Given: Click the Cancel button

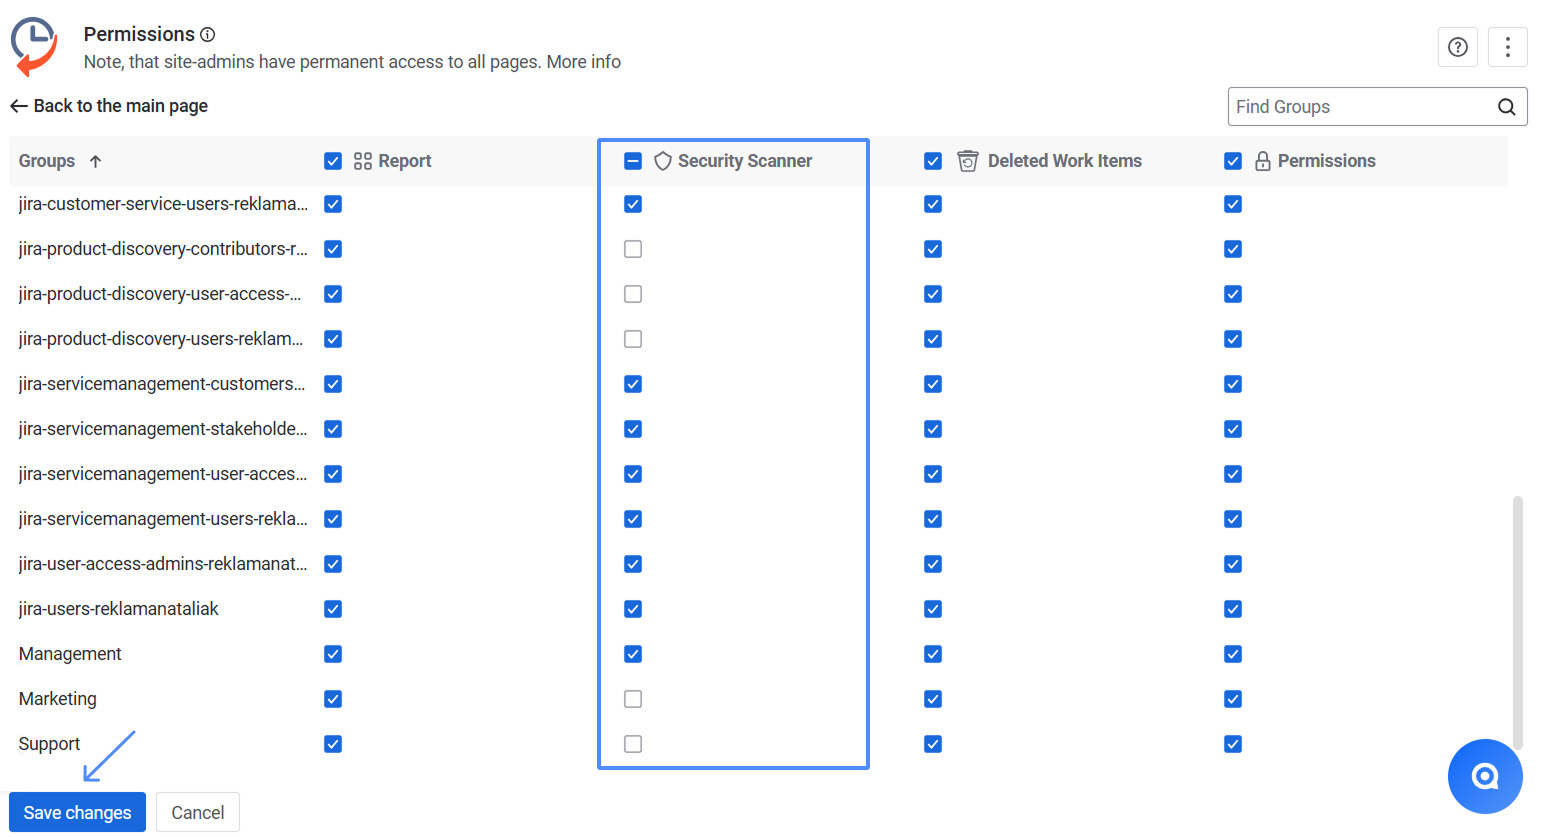Looking at the screenshot, I should (197, 812).
